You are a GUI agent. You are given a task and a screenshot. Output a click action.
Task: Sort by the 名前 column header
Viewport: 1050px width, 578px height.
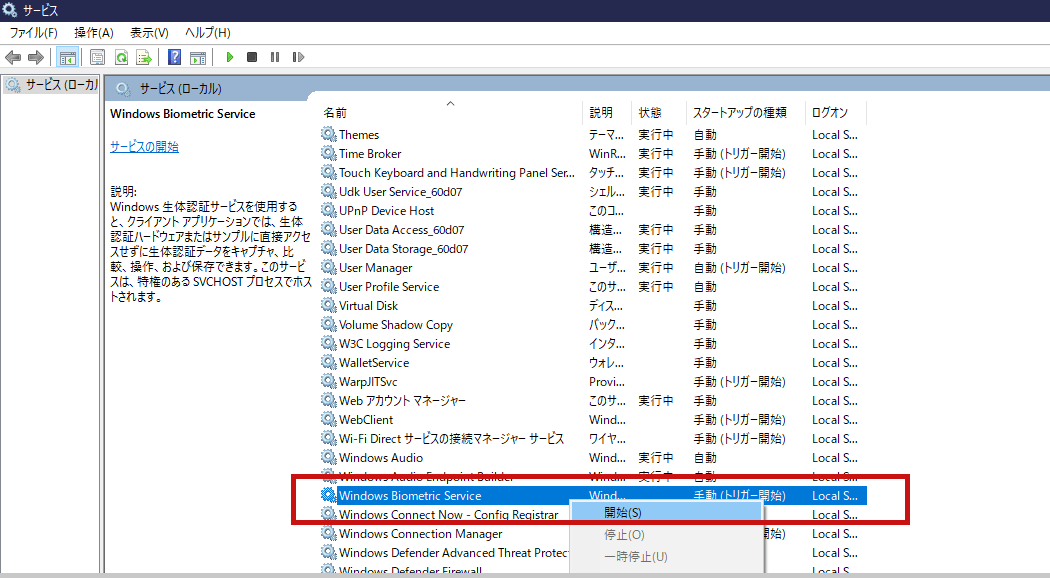(x=450, y=113)
